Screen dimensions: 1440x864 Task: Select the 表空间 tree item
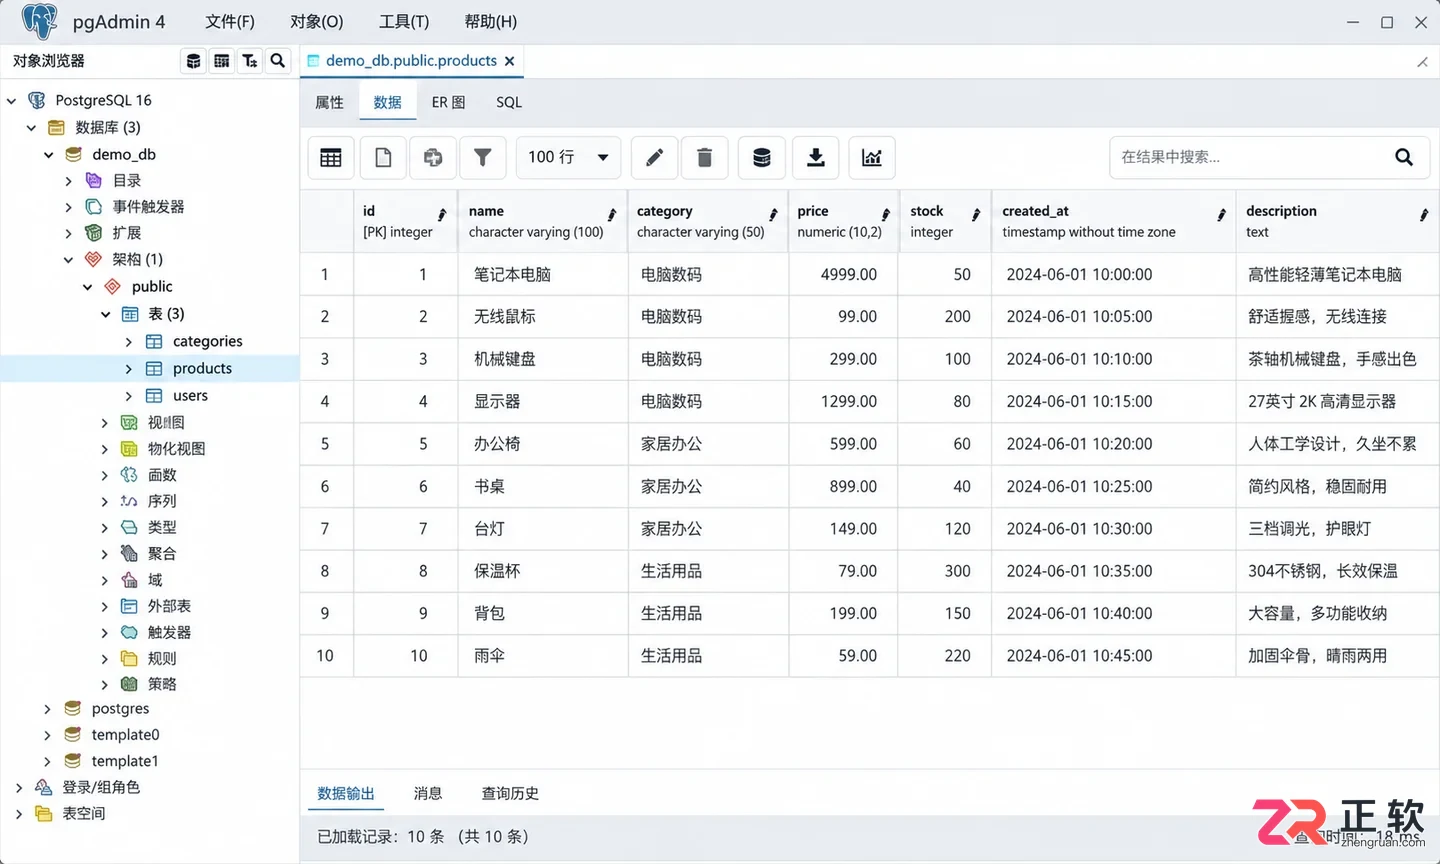(x=84, y=814)
